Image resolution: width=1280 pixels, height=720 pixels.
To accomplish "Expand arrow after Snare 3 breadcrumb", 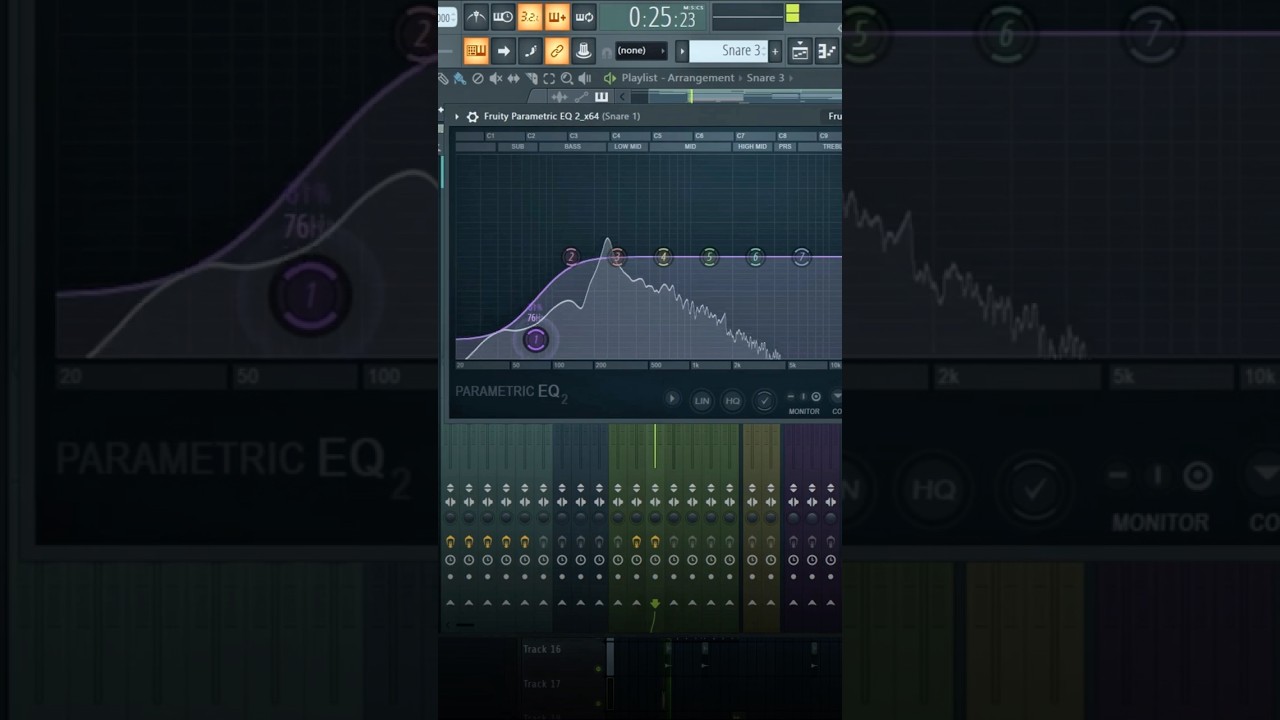I will (792, 78).
